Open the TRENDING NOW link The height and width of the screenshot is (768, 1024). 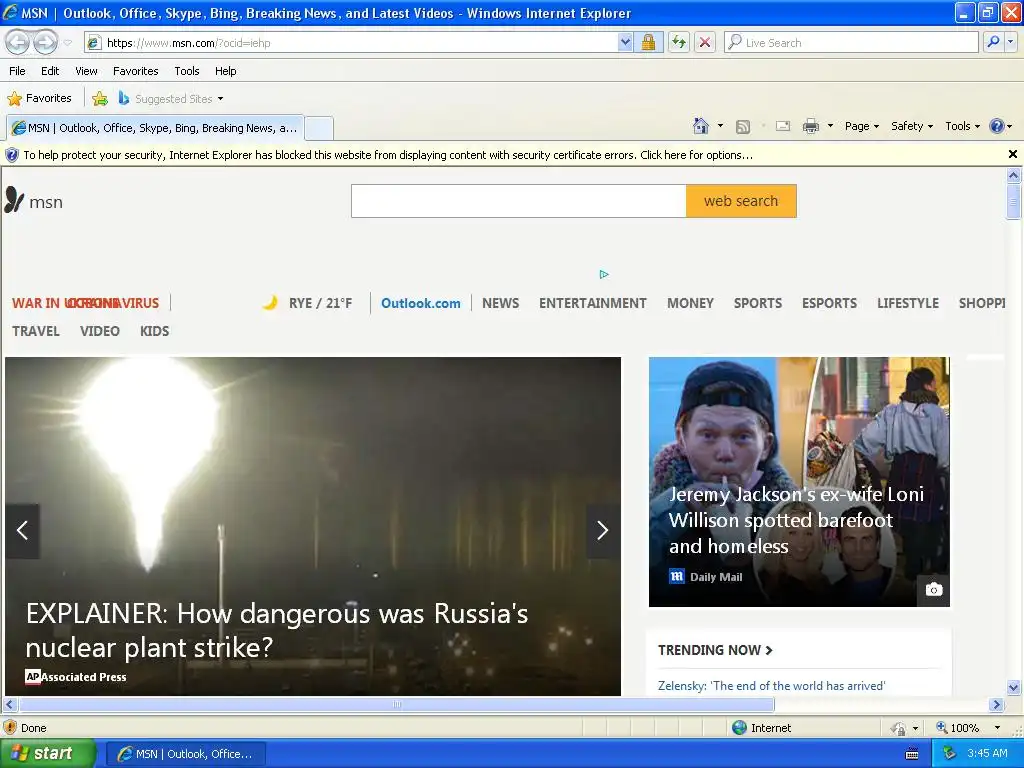[x=715, y=650]
